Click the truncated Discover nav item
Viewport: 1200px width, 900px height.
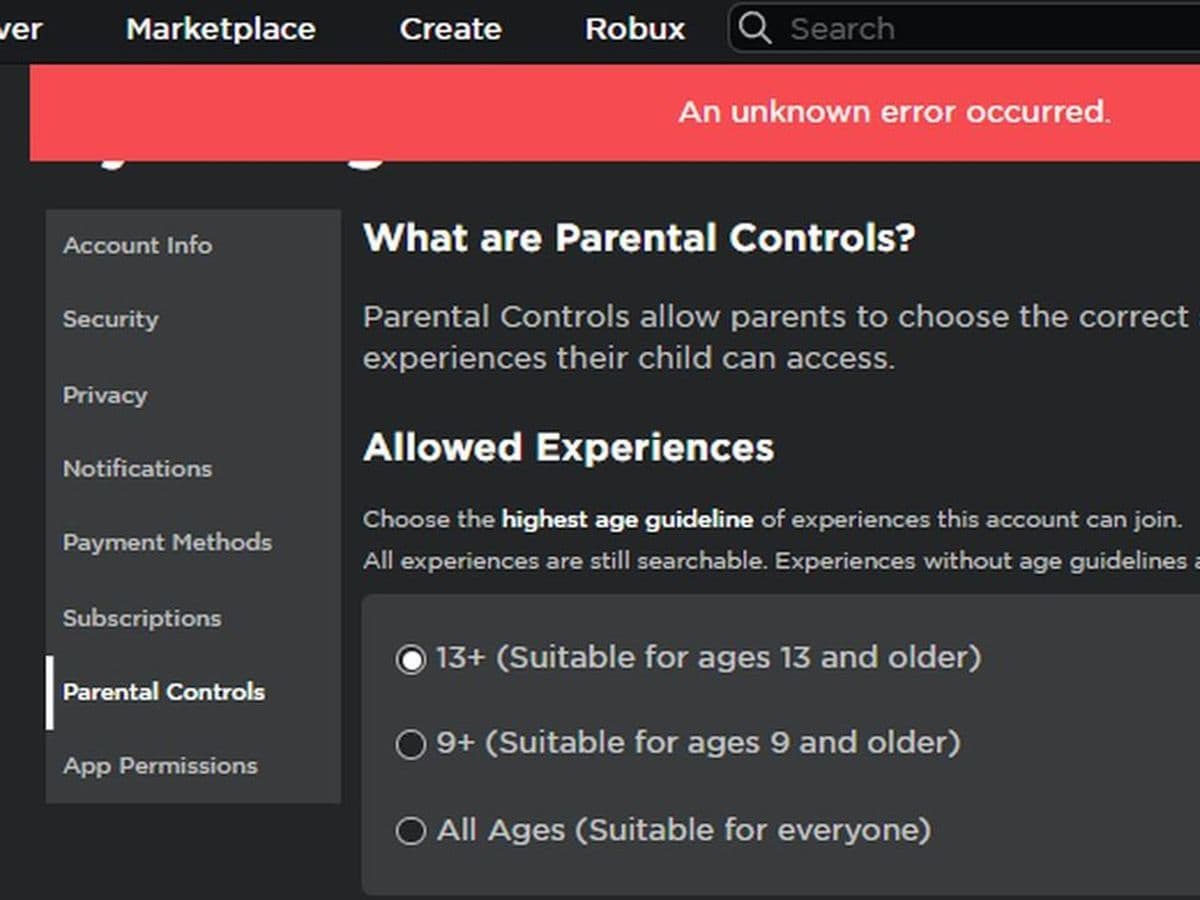click(20, 29)
